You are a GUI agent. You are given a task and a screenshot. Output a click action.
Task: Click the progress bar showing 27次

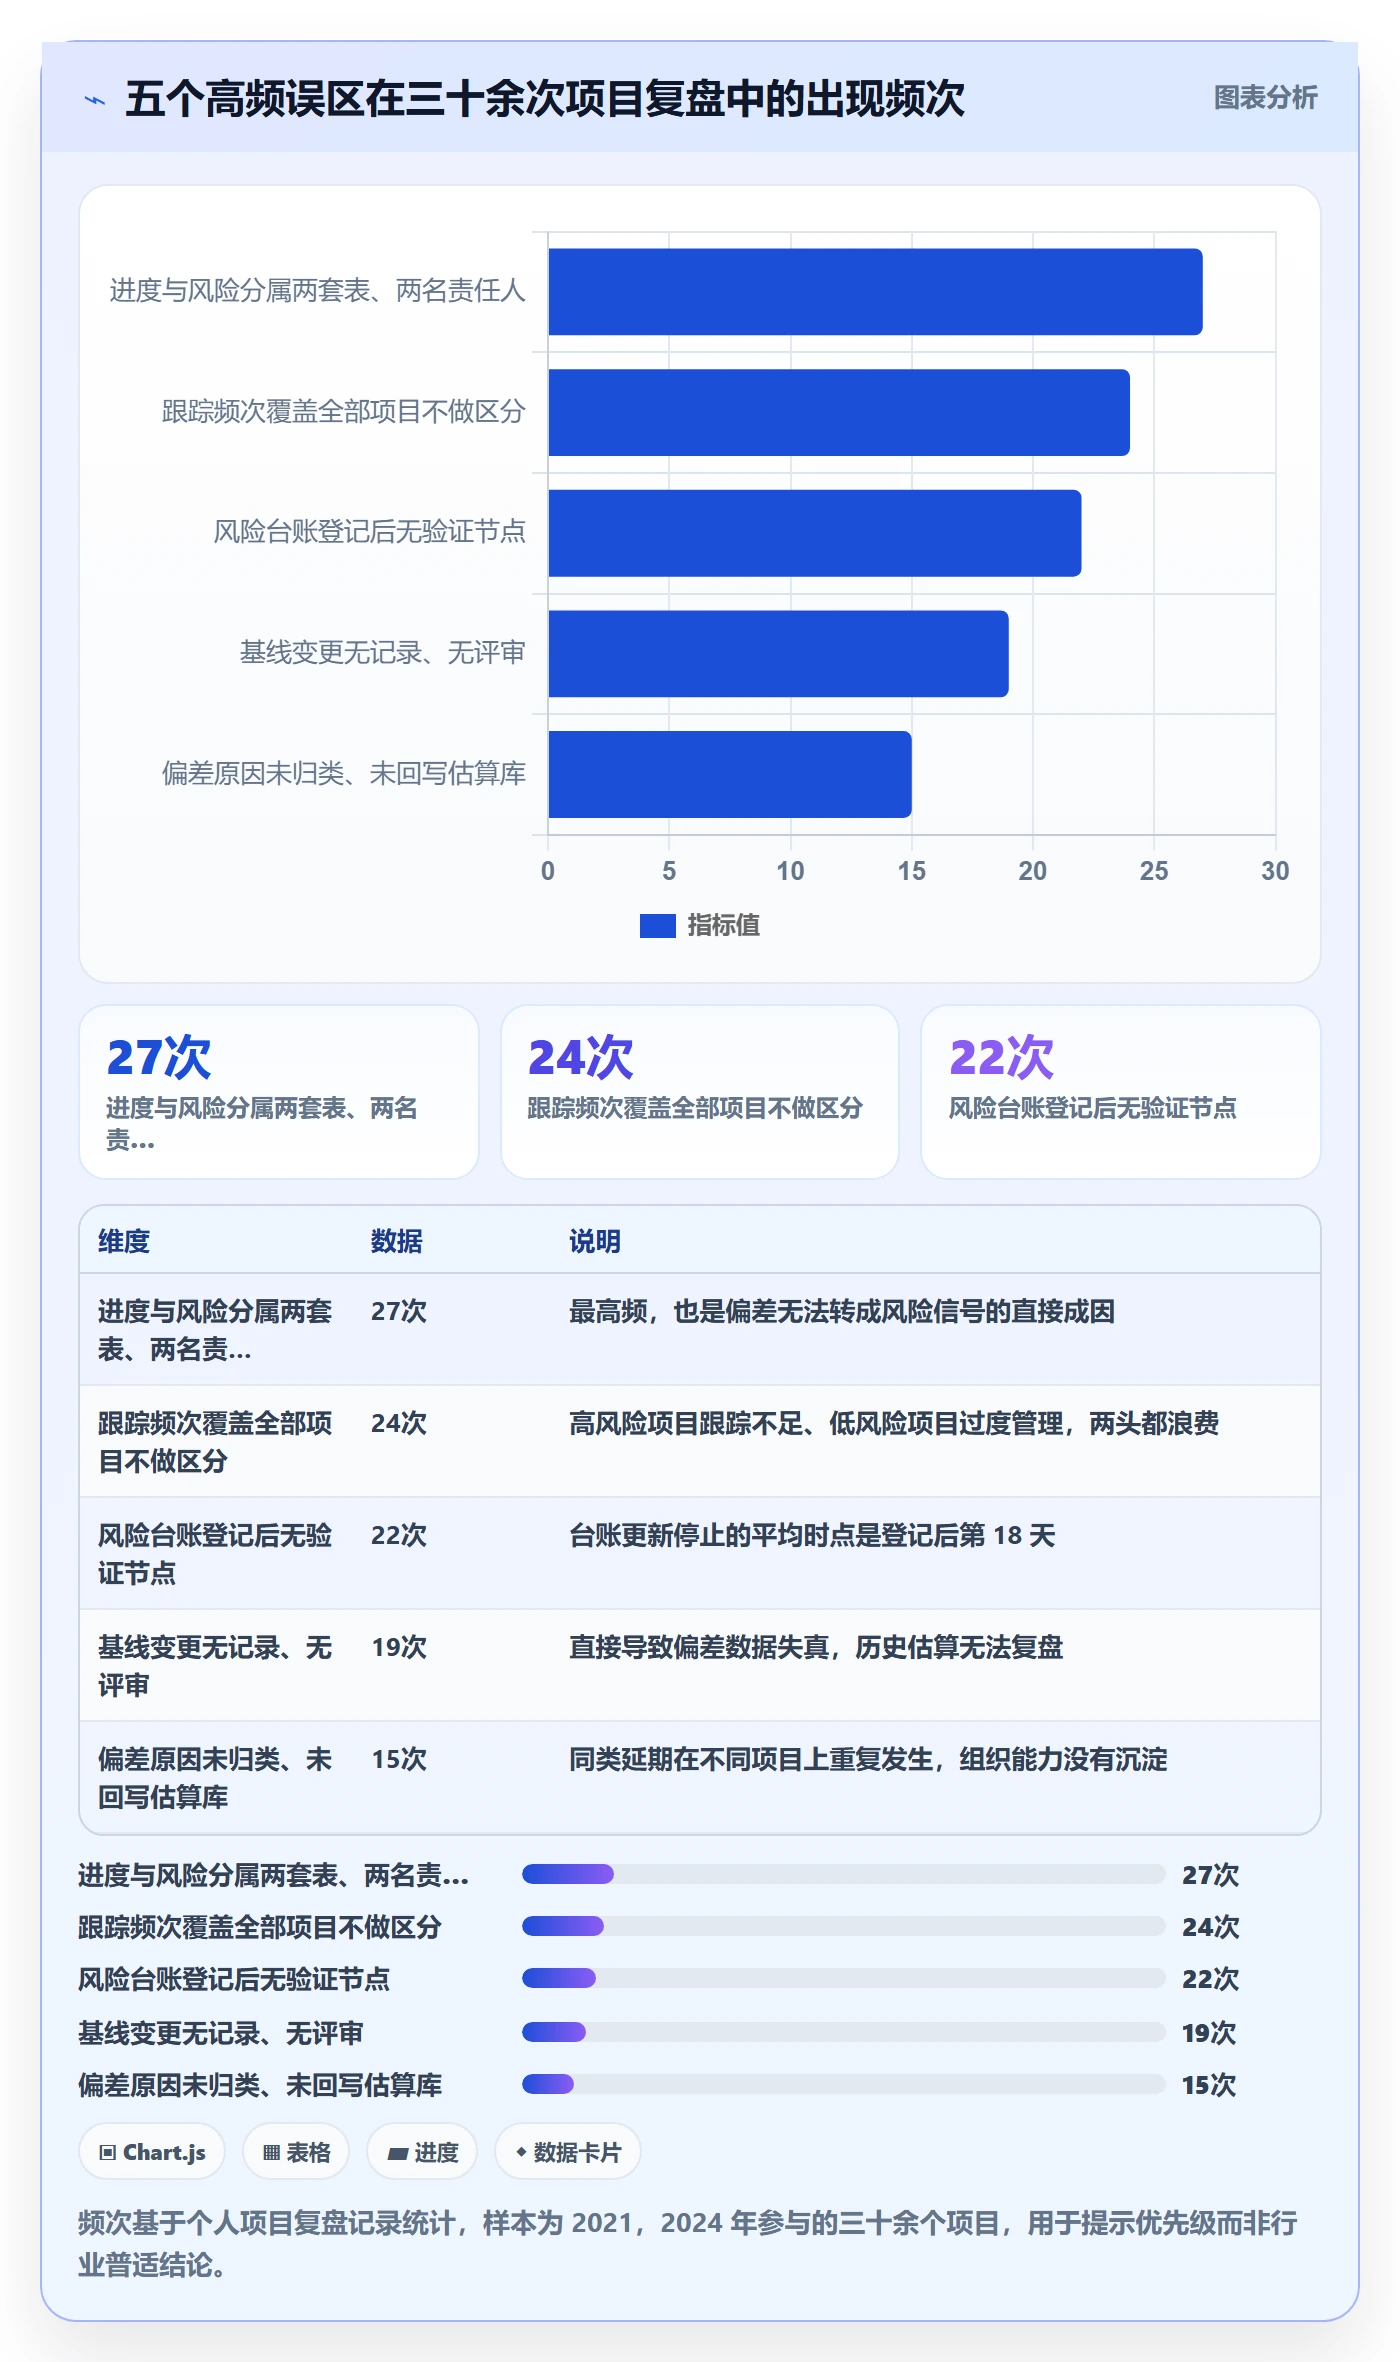tap(844, 1874)
